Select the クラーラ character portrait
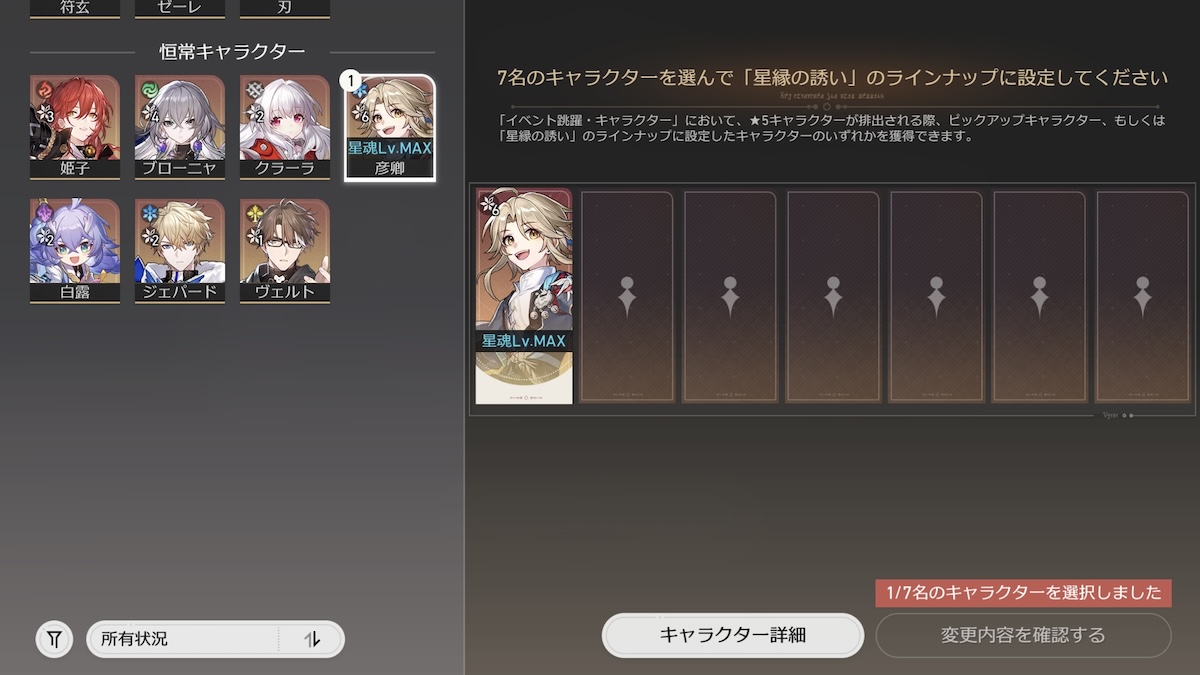 point(285,128)
